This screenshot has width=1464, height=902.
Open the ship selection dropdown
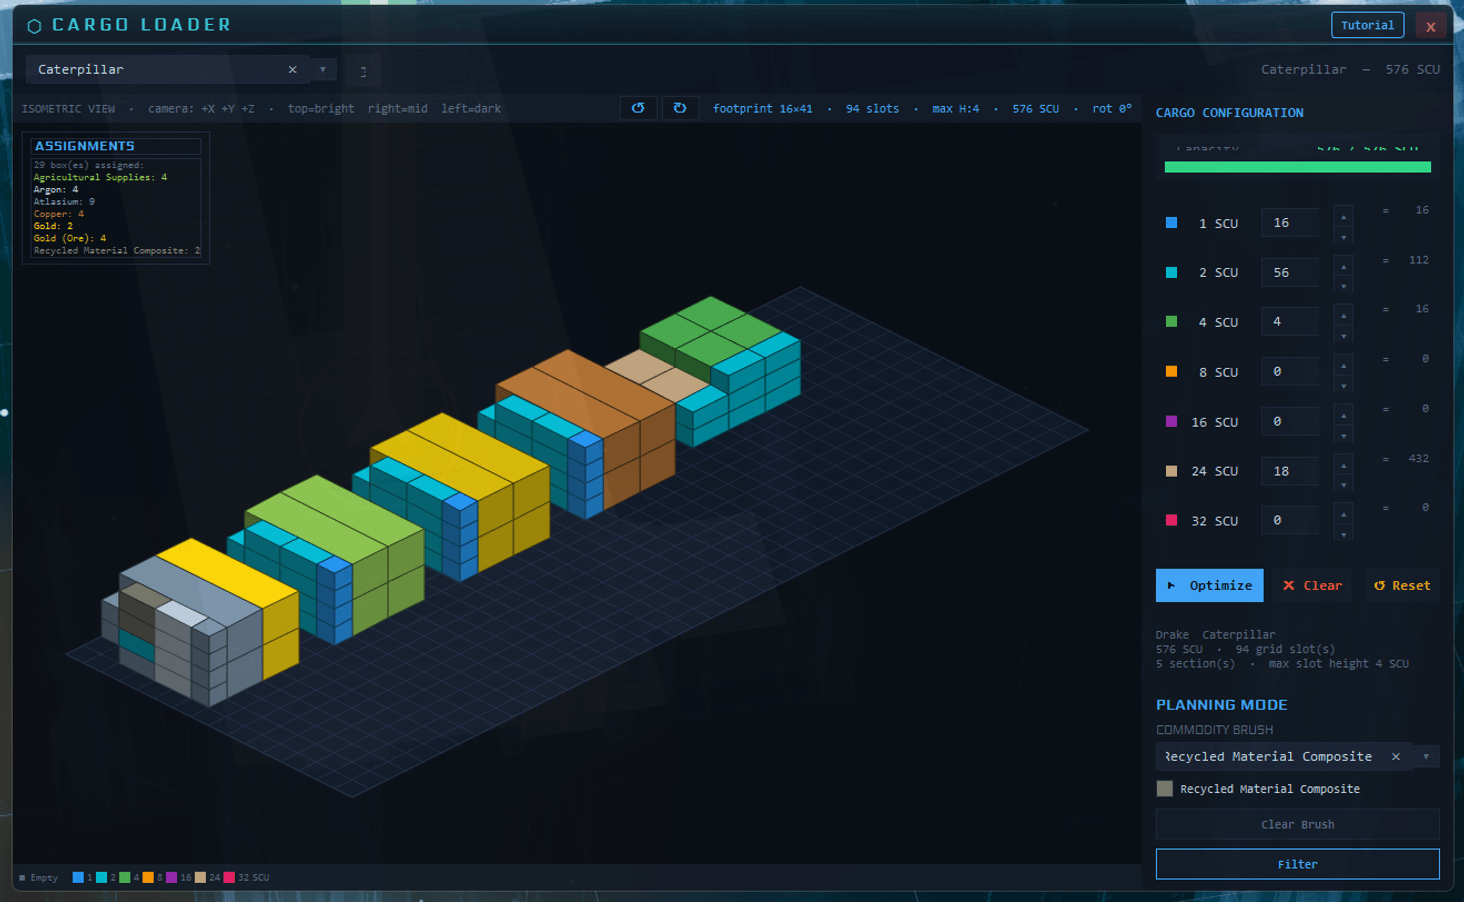pos(323,70)
